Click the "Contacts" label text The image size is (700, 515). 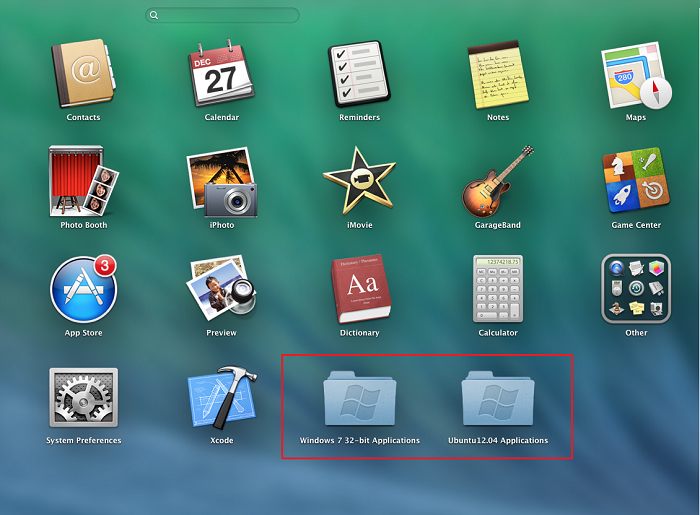(x=83, y=117)
